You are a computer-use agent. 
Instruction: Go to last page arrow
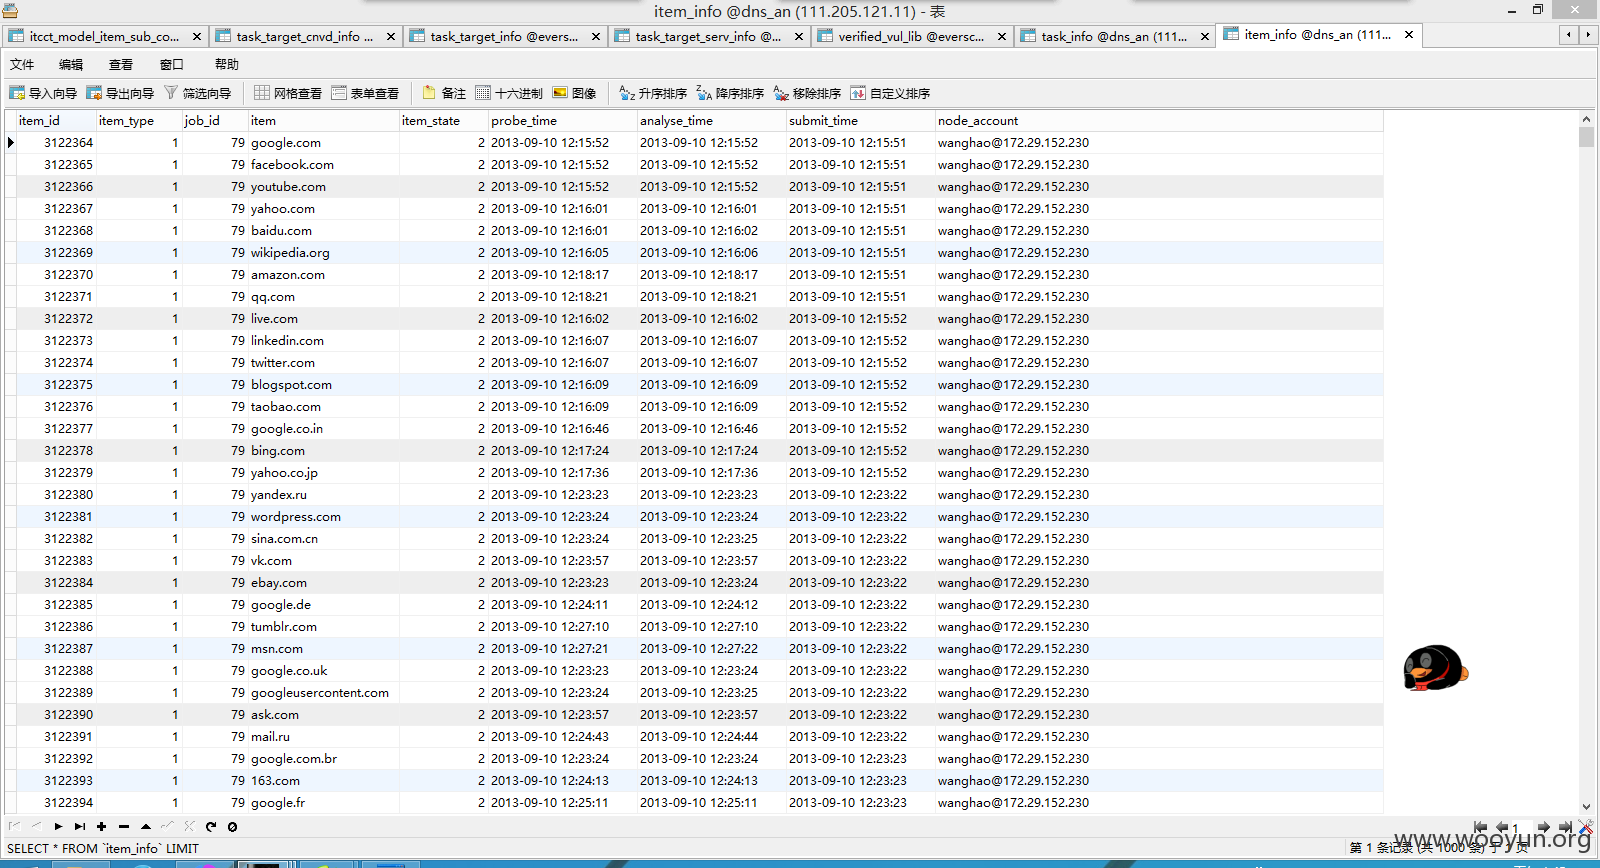(1565, 827)
